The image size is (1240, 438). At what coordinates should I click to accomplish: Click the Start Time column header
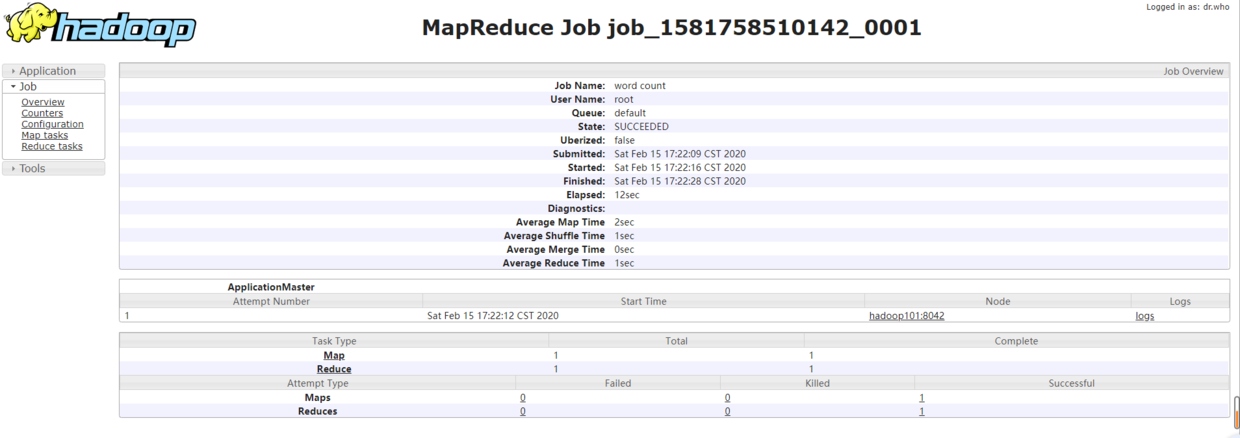click(643, 301)
